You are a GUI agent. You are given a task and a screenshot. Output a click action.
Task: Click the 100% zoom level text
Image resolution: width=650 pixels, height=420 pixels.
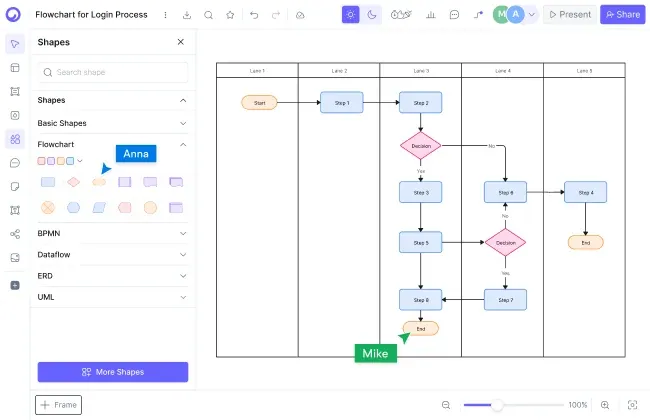click(x=578, y=405)
